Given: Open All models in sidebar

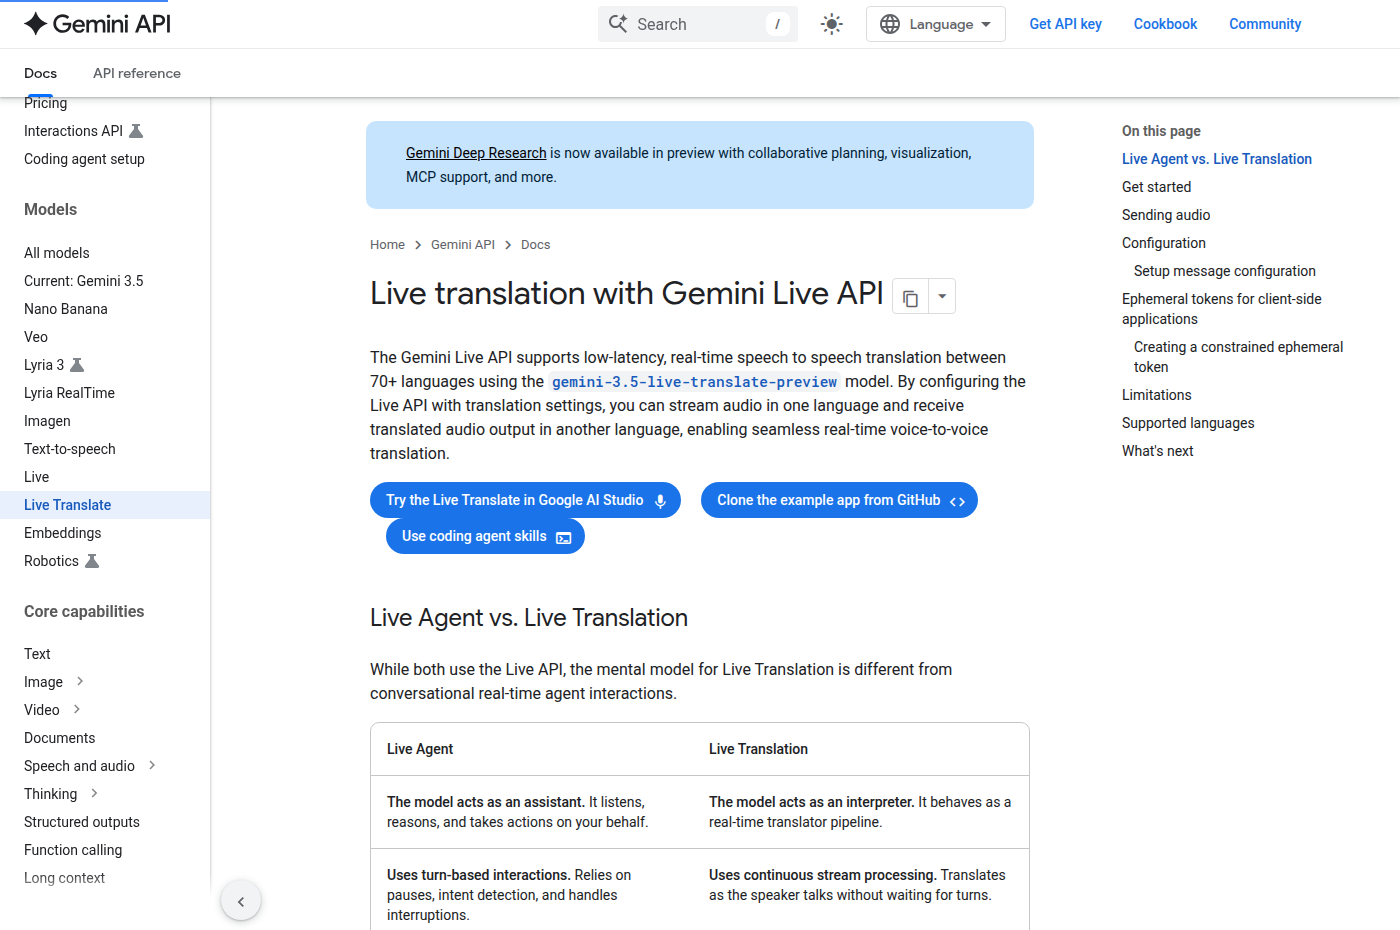Looking at the screenshot, I should click(x=57, y=253).
